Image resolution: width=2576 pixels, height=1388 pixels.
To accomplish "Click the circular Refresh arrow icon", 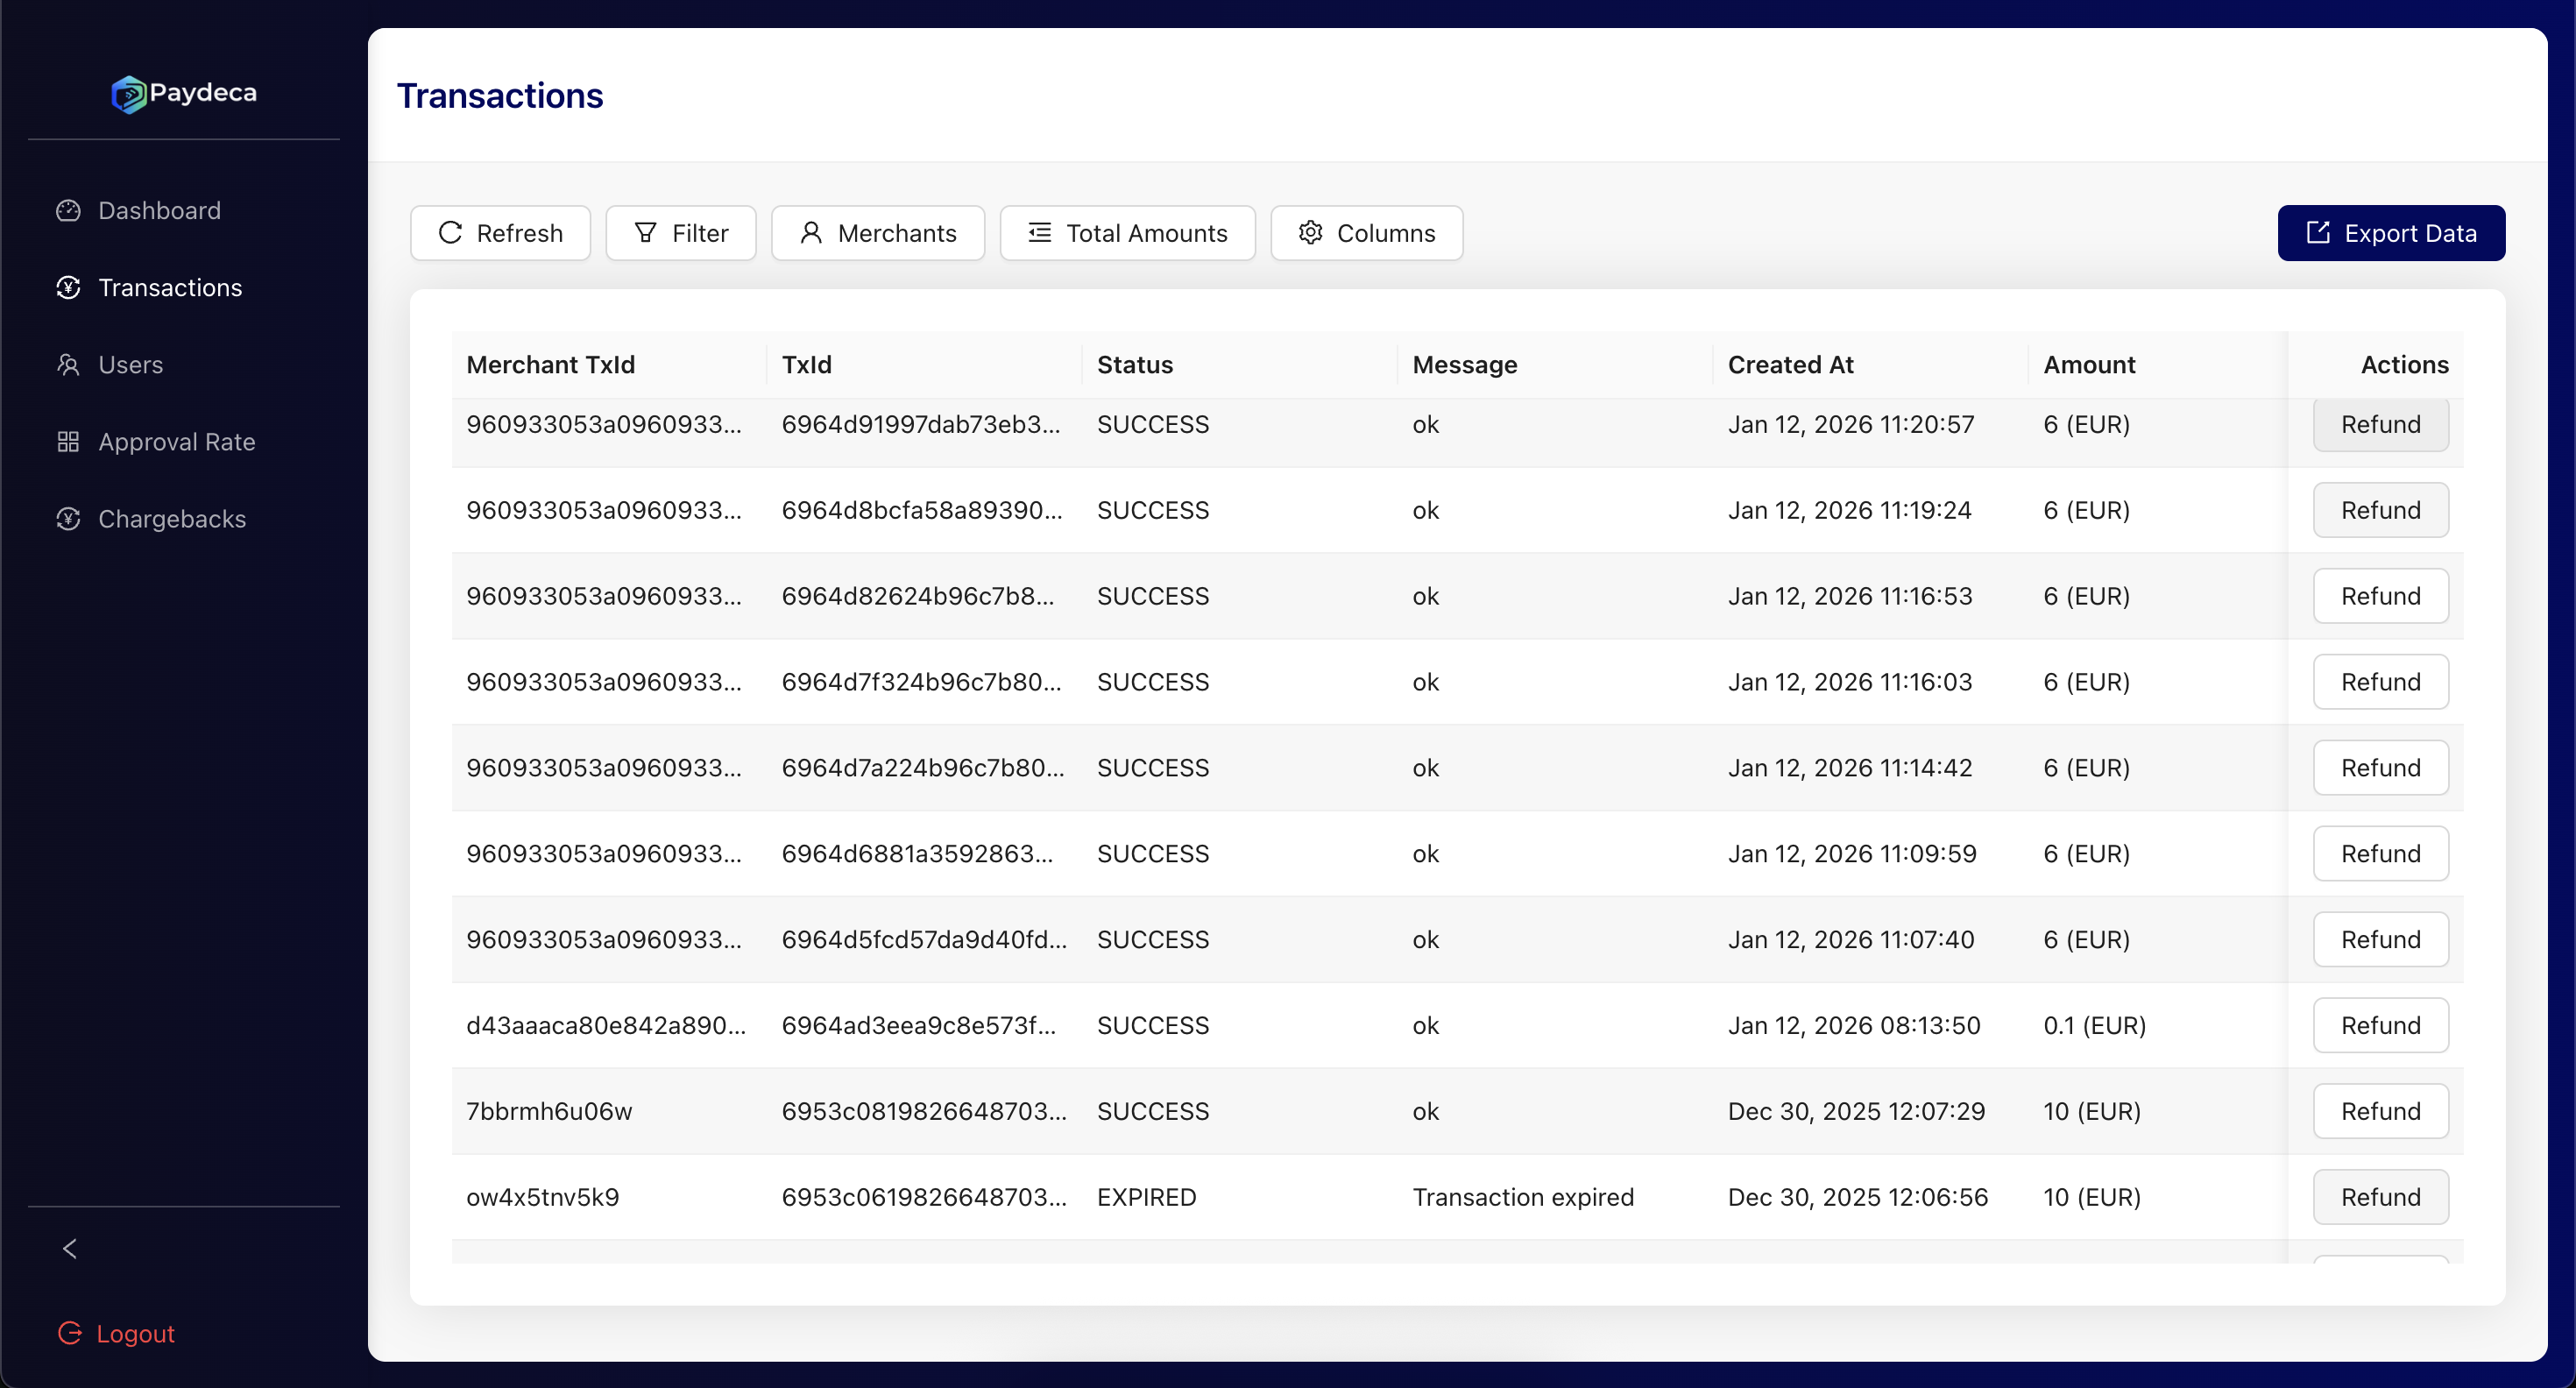I will coord(450,232).
